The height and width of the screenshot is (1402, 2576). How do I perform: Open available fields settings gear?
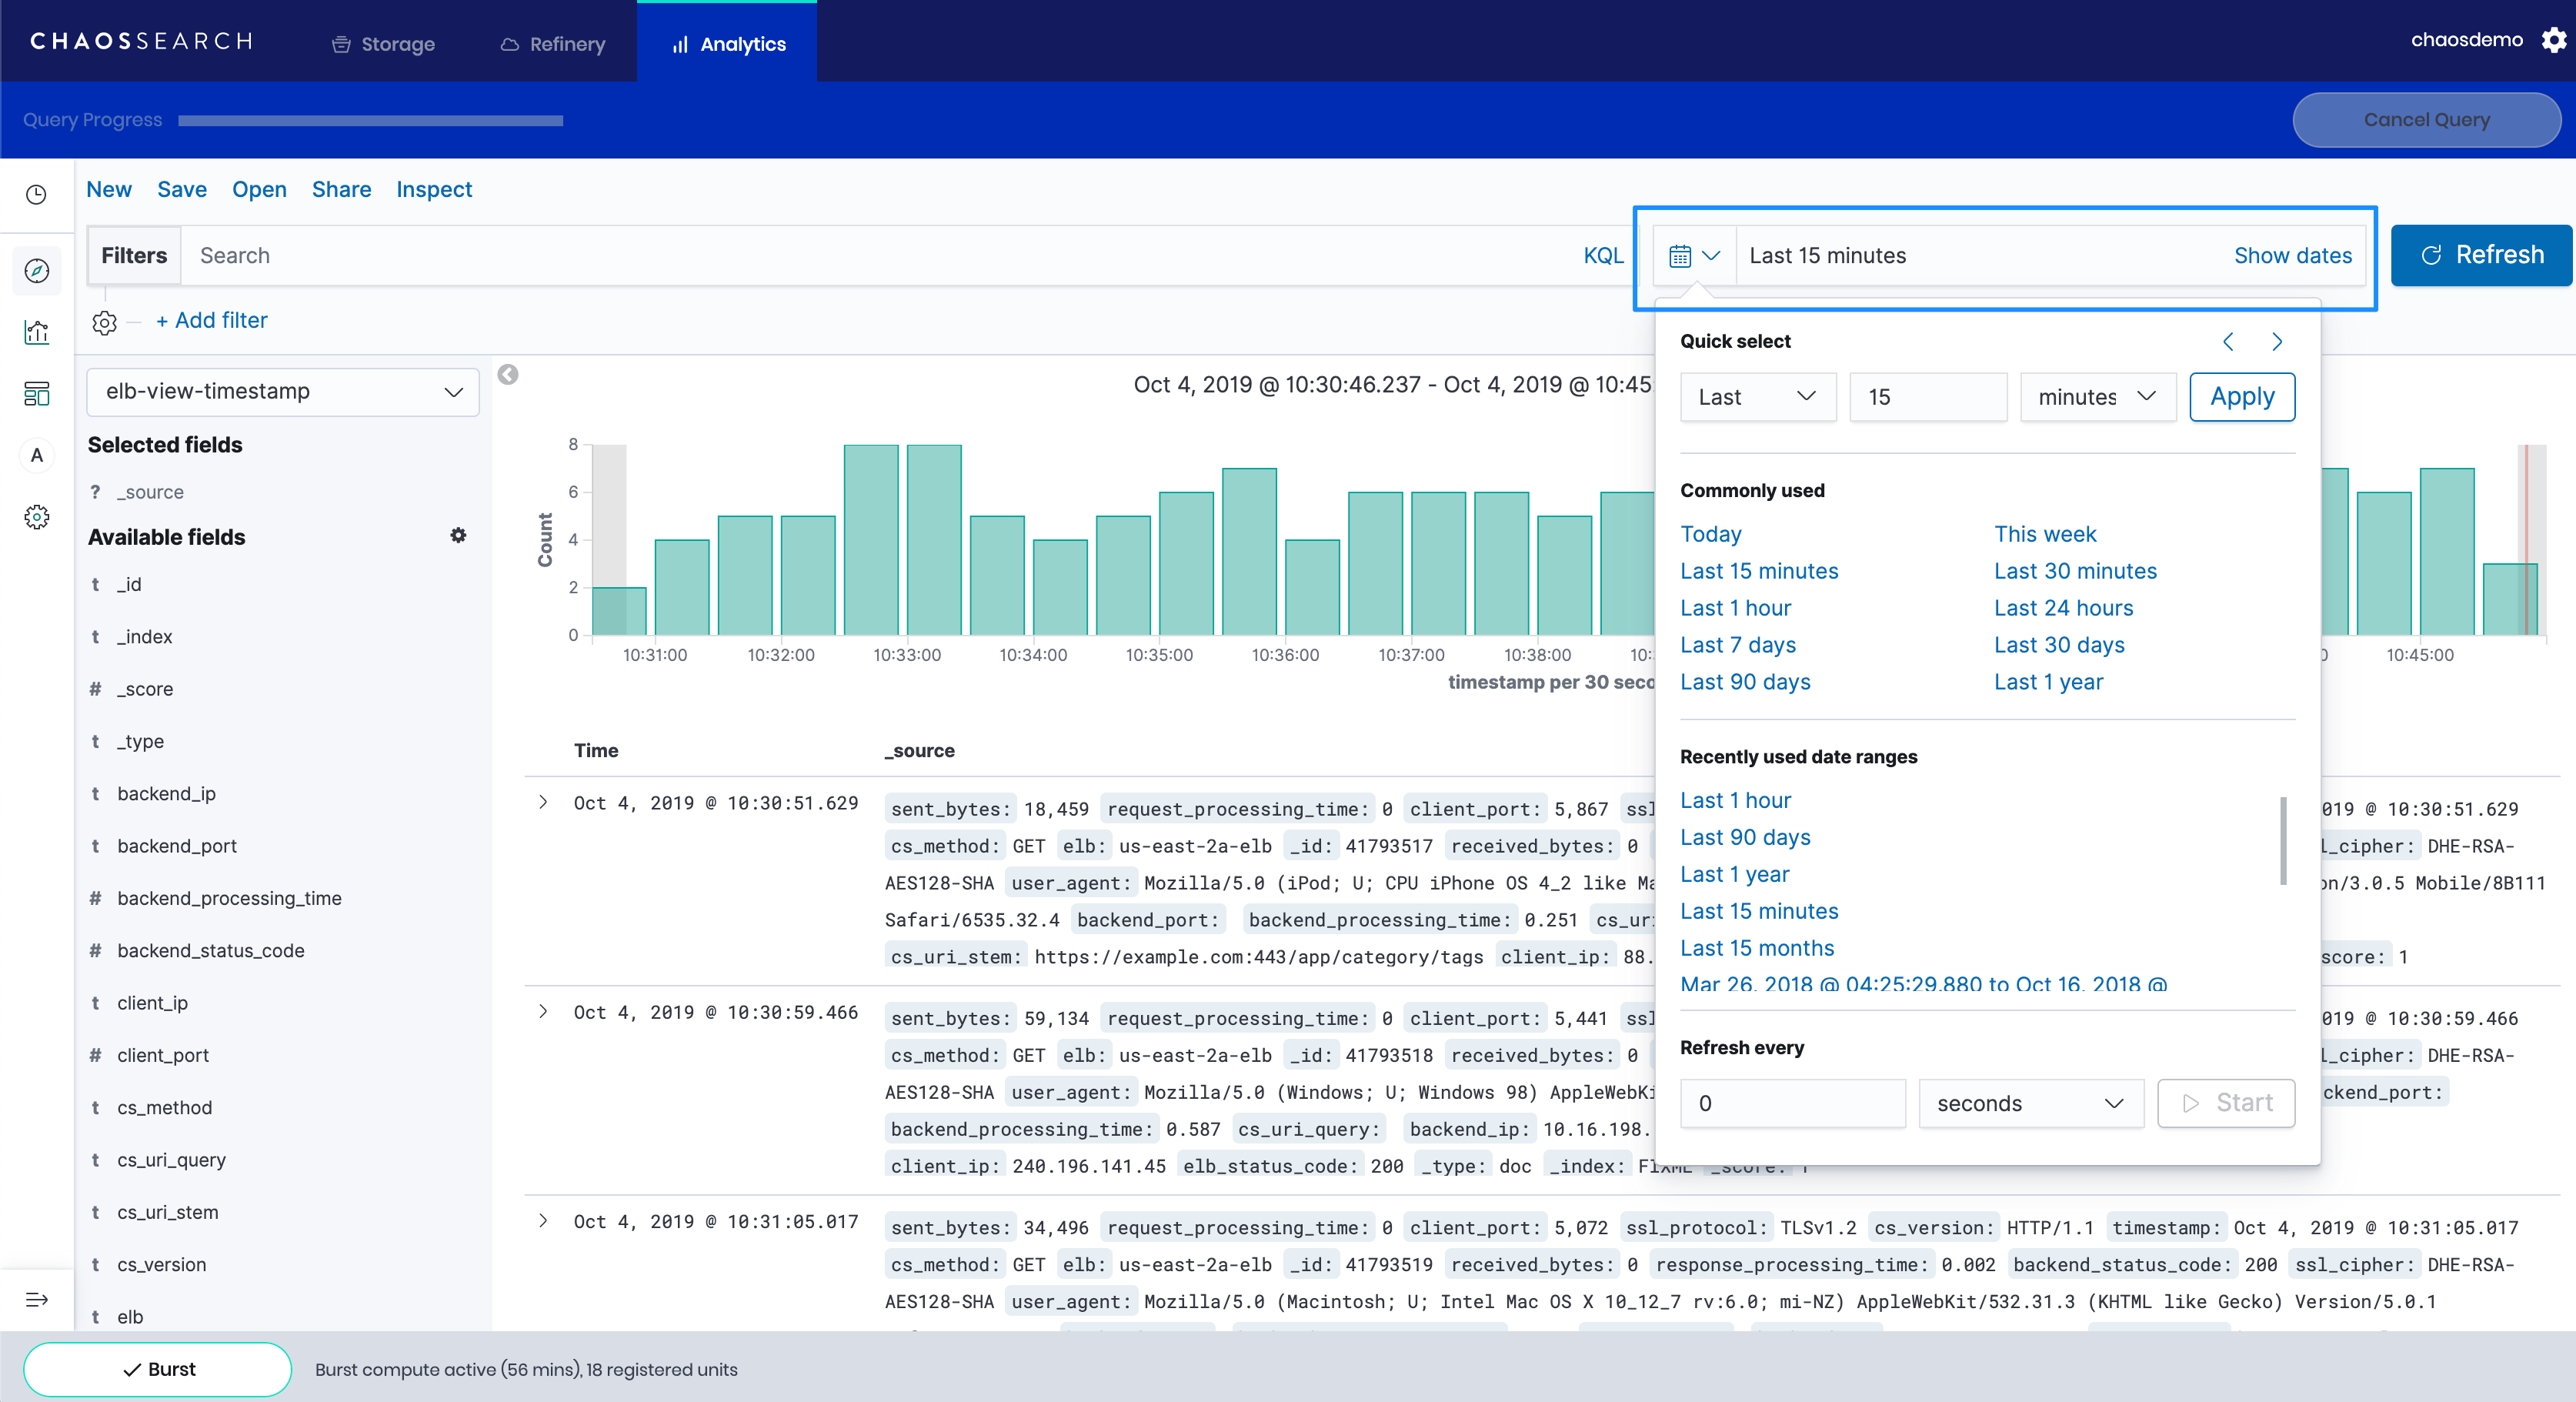tap(458, 536)
